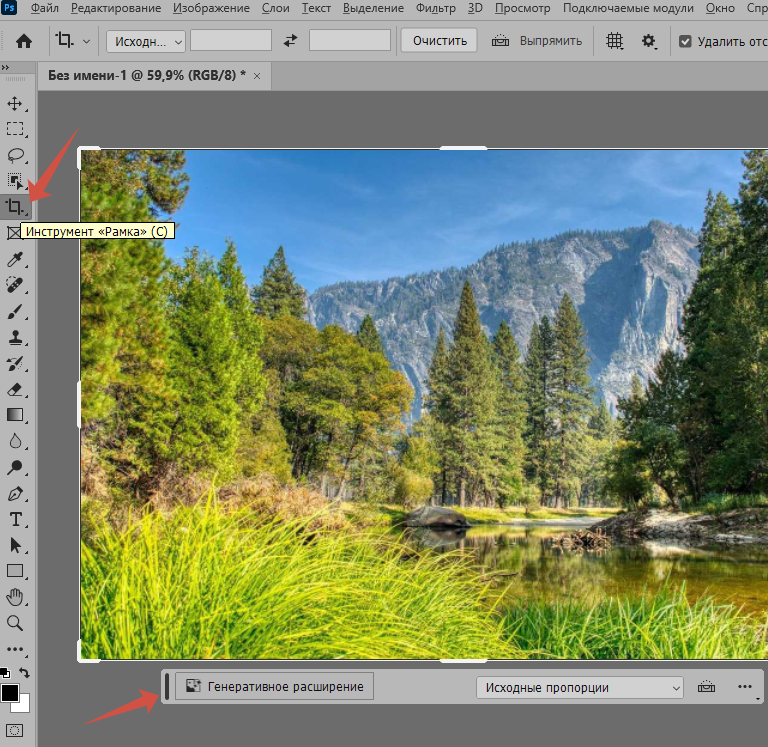Select the Brush tool
The height and width of the screenshot is (747, 768).
coord(15,312)
